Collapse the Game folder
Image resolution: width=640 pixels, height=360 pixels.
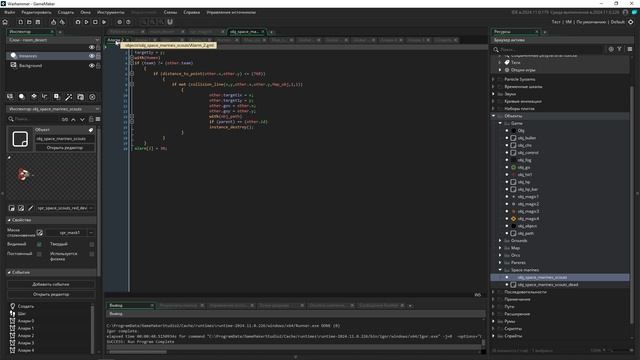(x=500, y=123)
